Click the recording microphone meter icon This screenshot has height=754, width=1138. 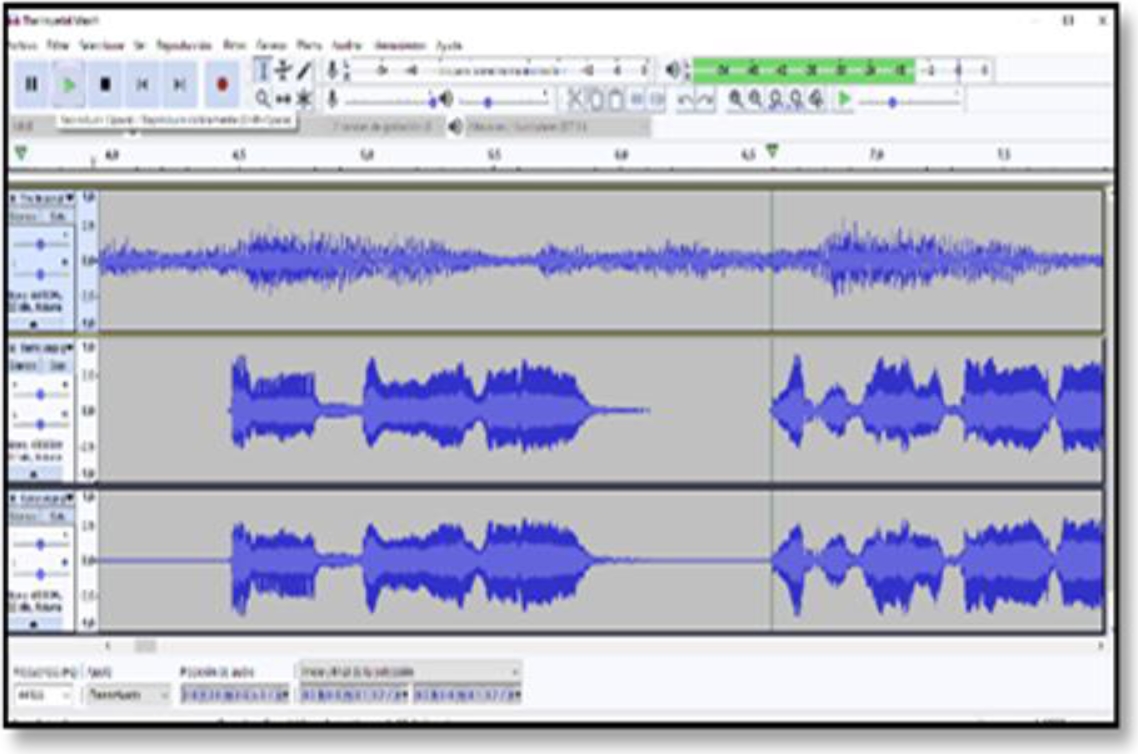point(331,68)
